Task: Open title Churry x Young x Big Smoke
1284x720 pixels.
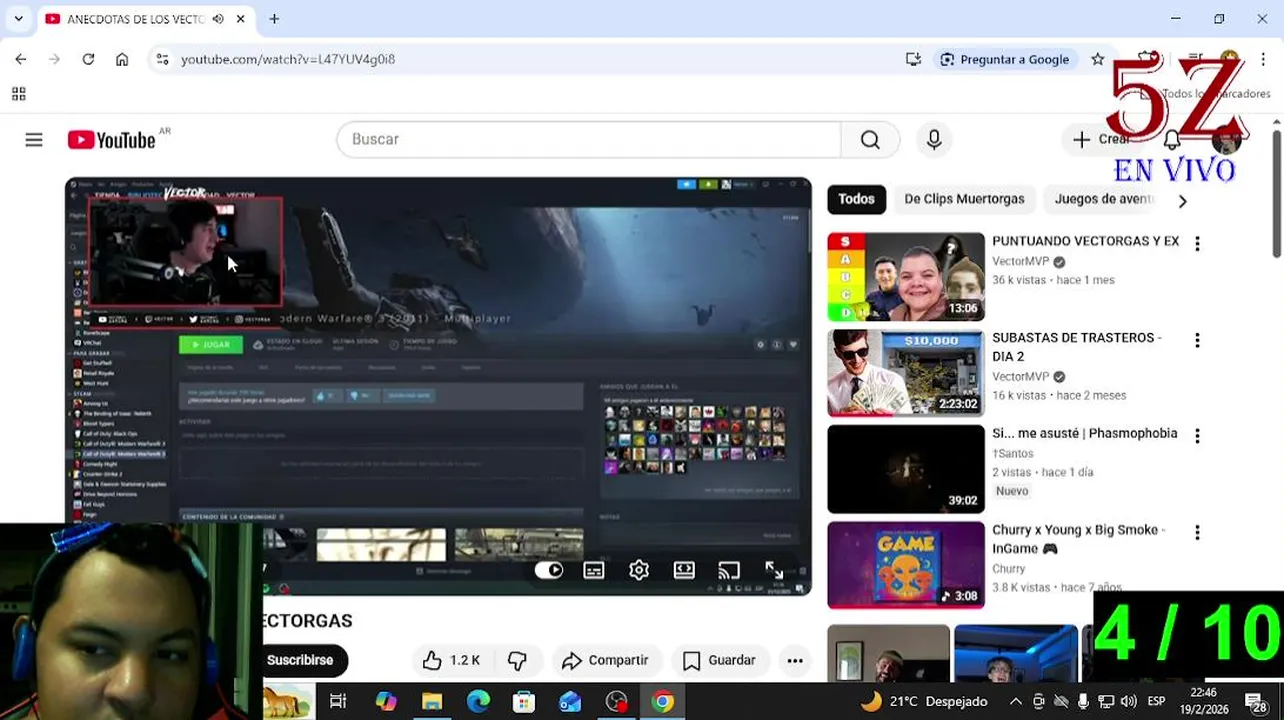Action: tap(1079, 539)
